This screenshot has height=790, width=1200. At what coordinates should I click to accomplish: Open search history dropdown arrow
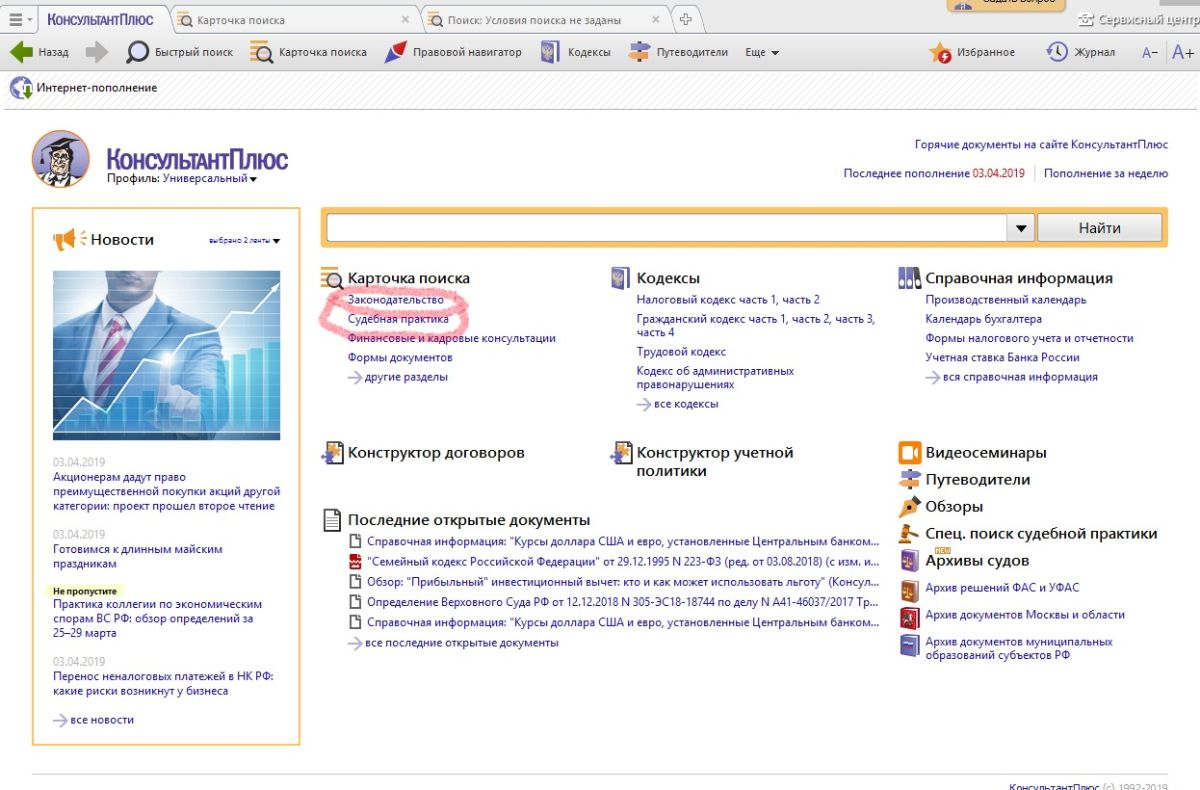point(1019,228)
